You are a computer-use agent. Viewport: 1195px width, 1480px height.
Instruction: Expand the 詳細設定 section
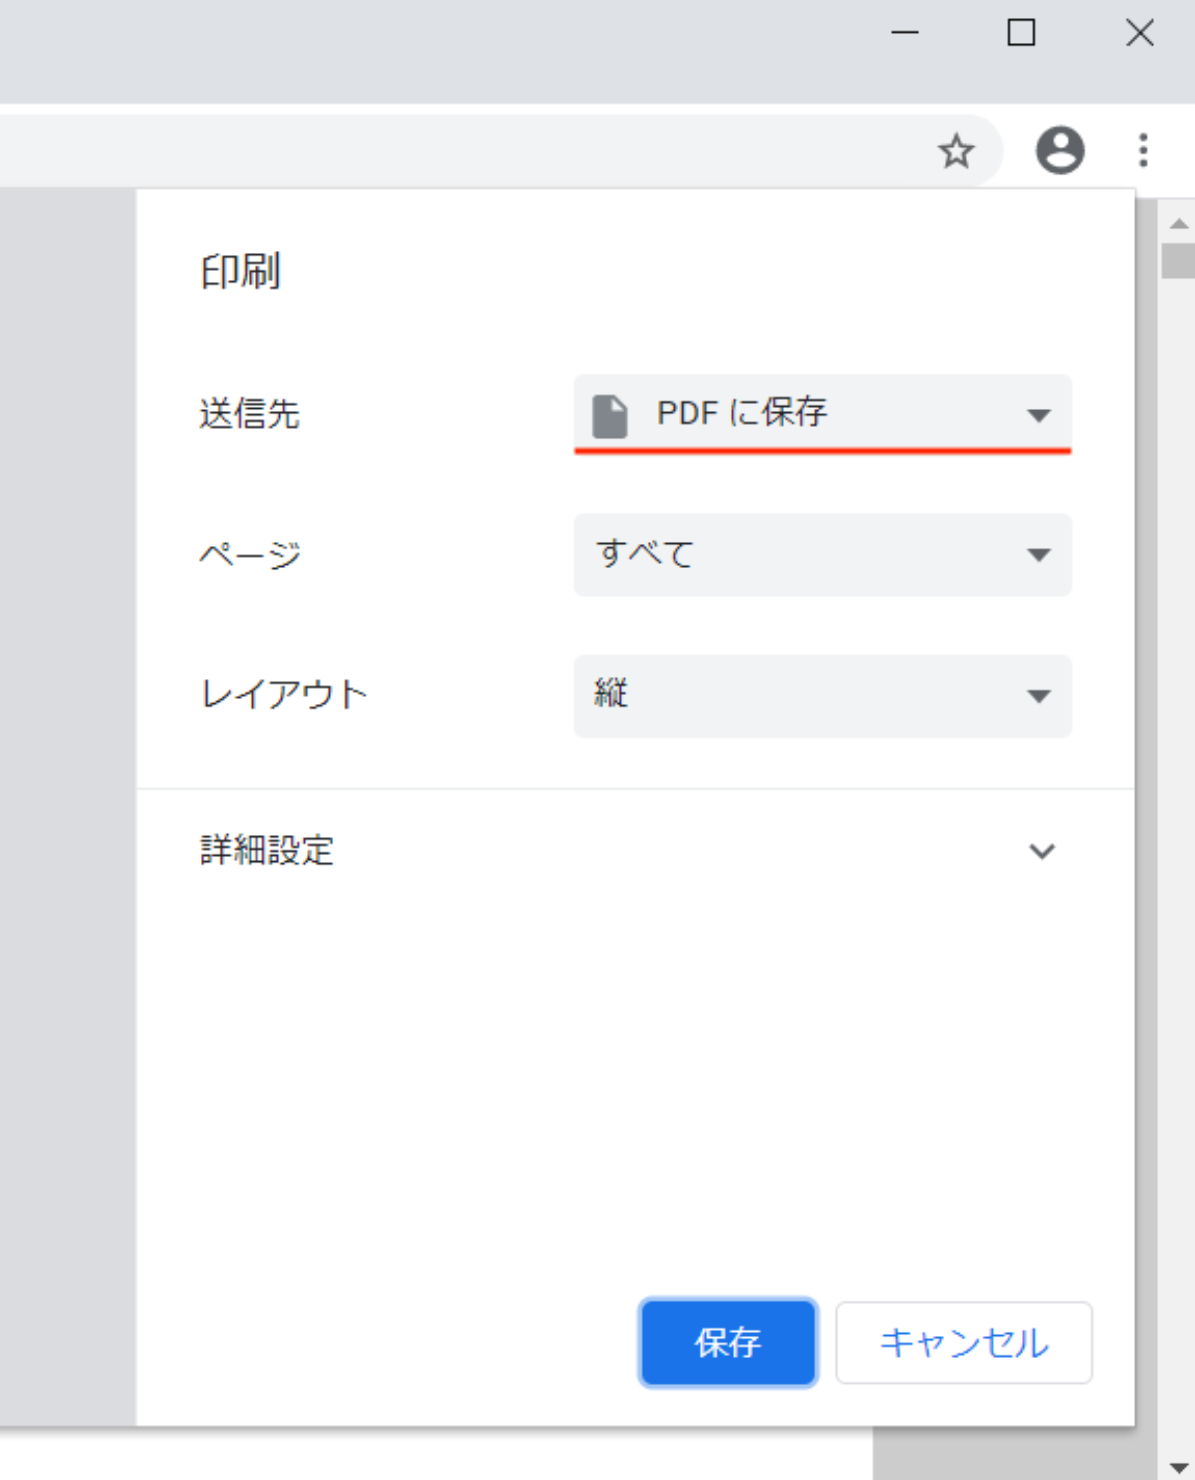[1041, 851]
